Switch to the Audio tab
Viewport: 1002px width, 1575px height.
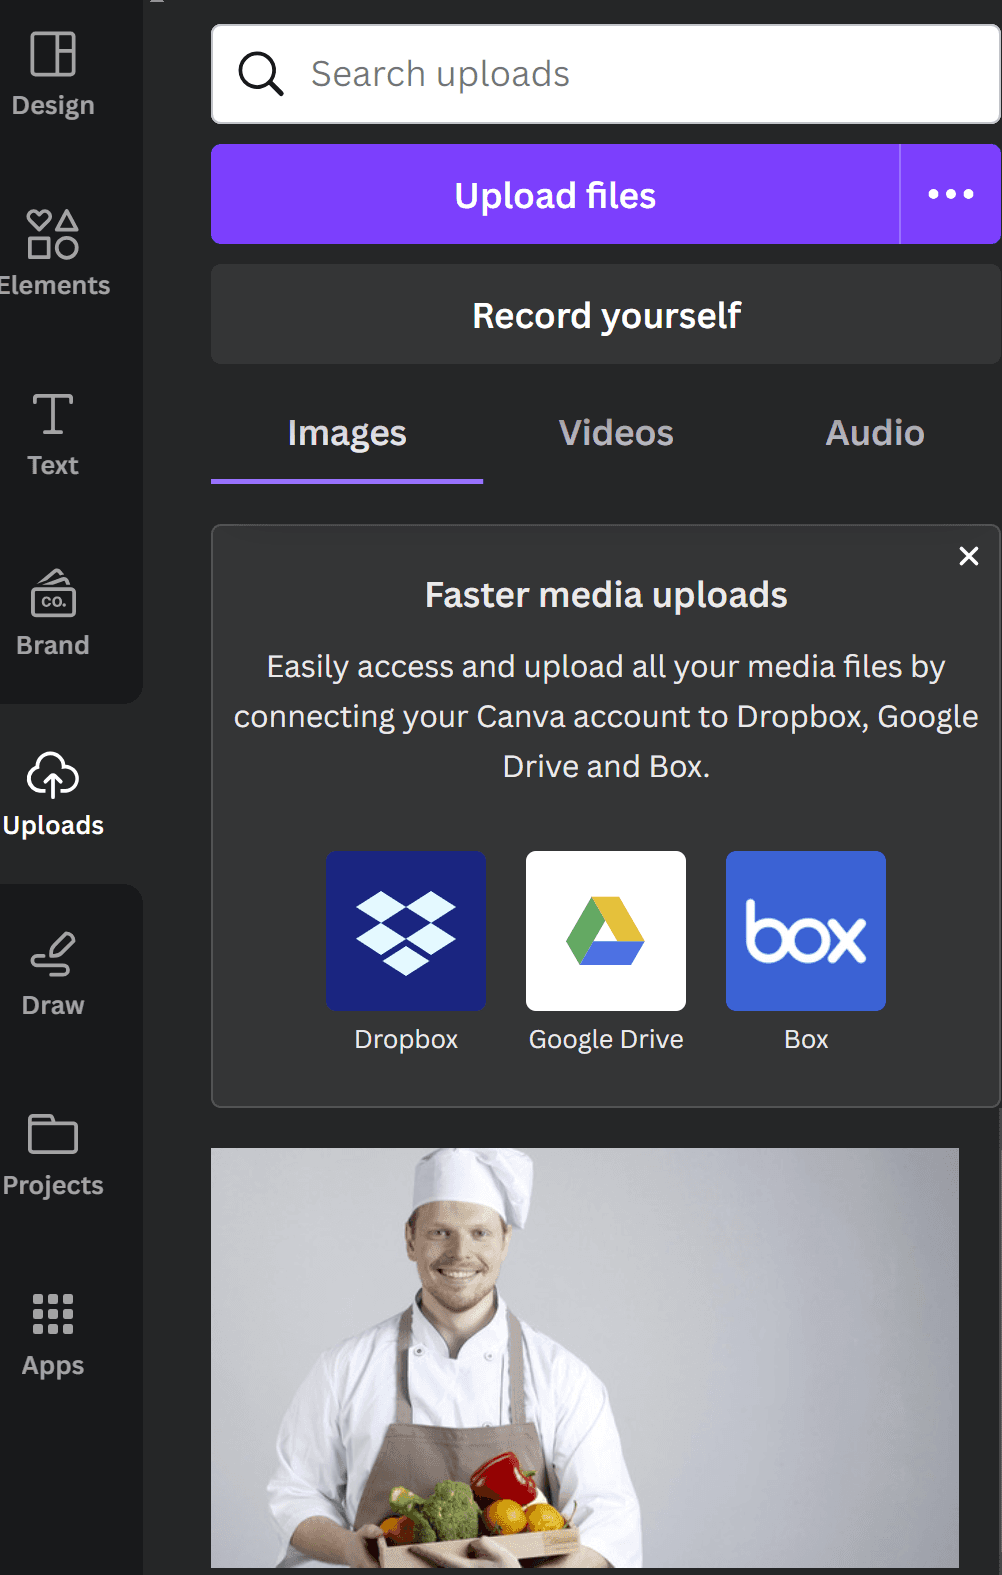click(x=875, y=433)
